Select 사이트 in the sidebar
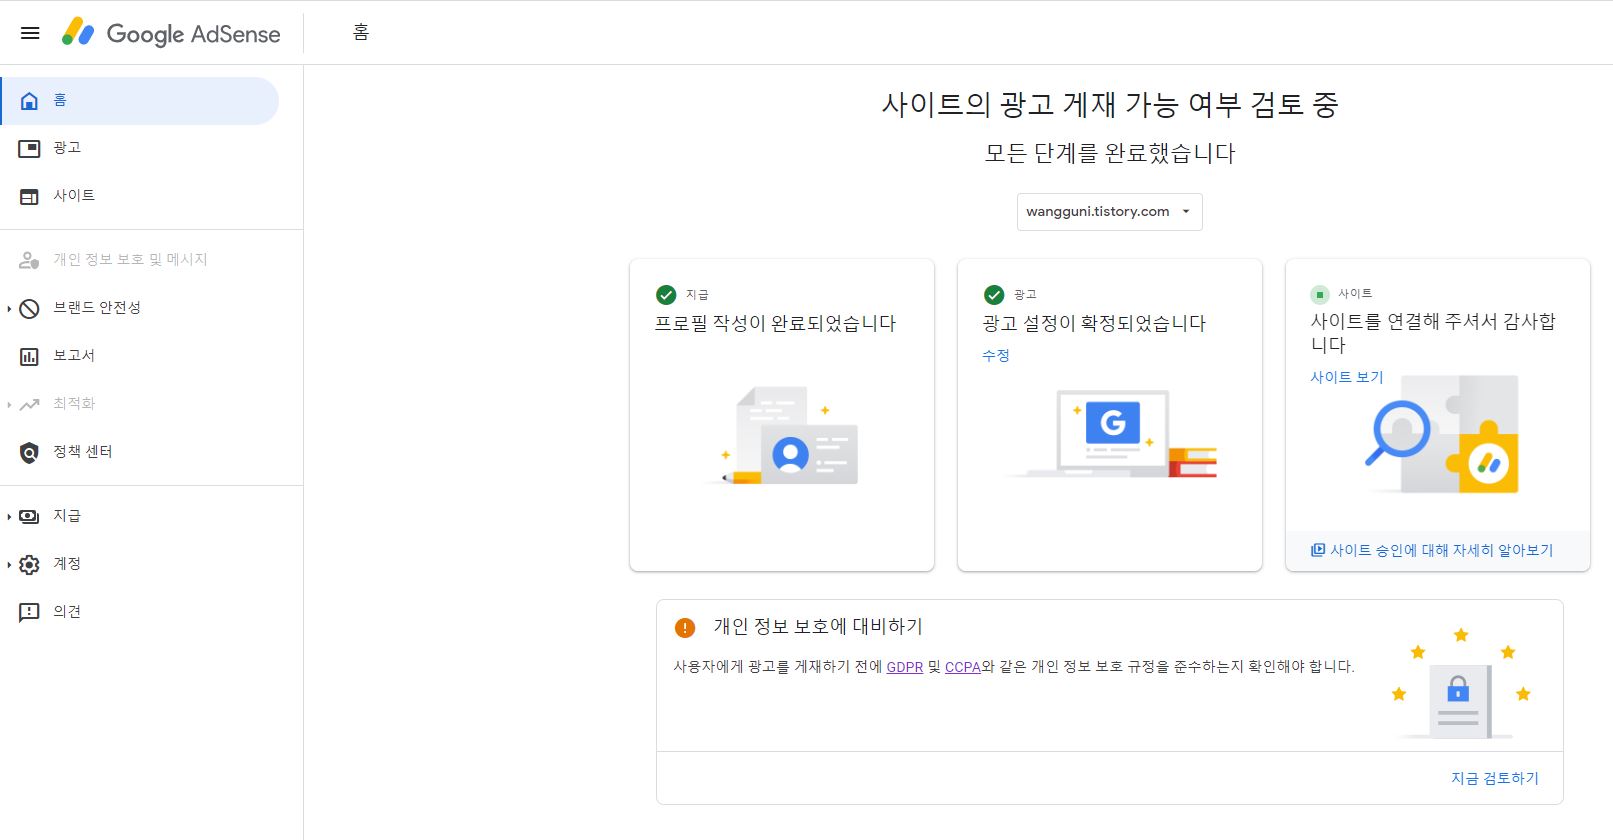This screenshot has height=840, width=1613. [x=139, y=197]
